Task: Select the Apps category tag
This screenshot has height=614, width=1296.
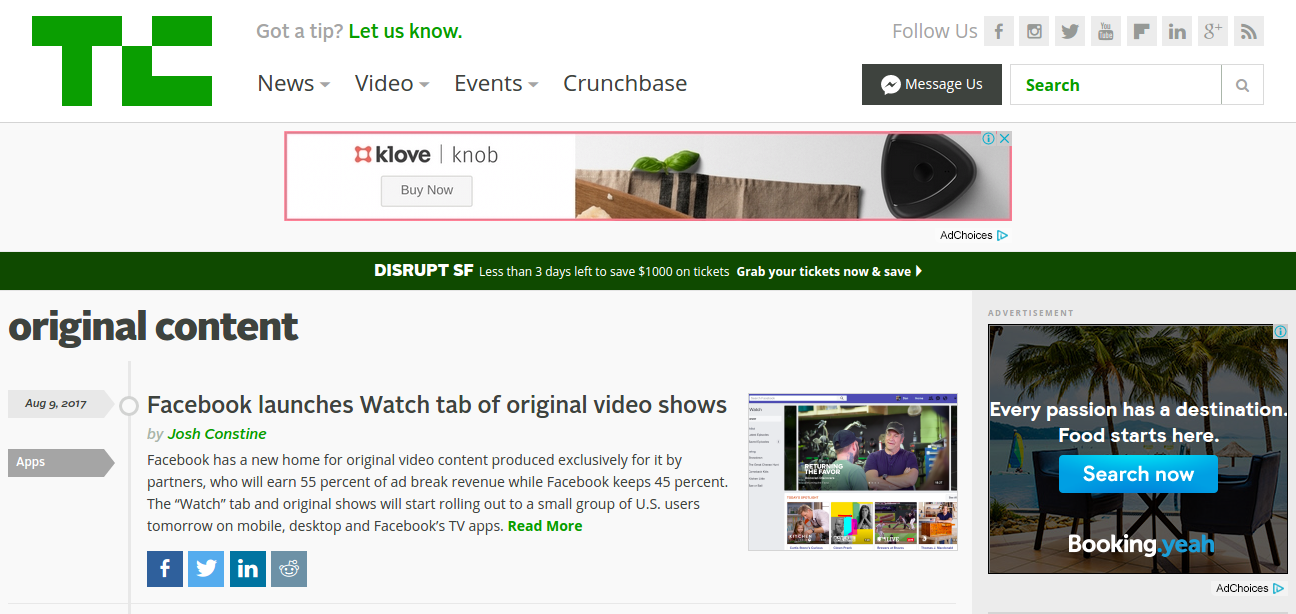Action: pyautogui.click(x=61, y=463)
